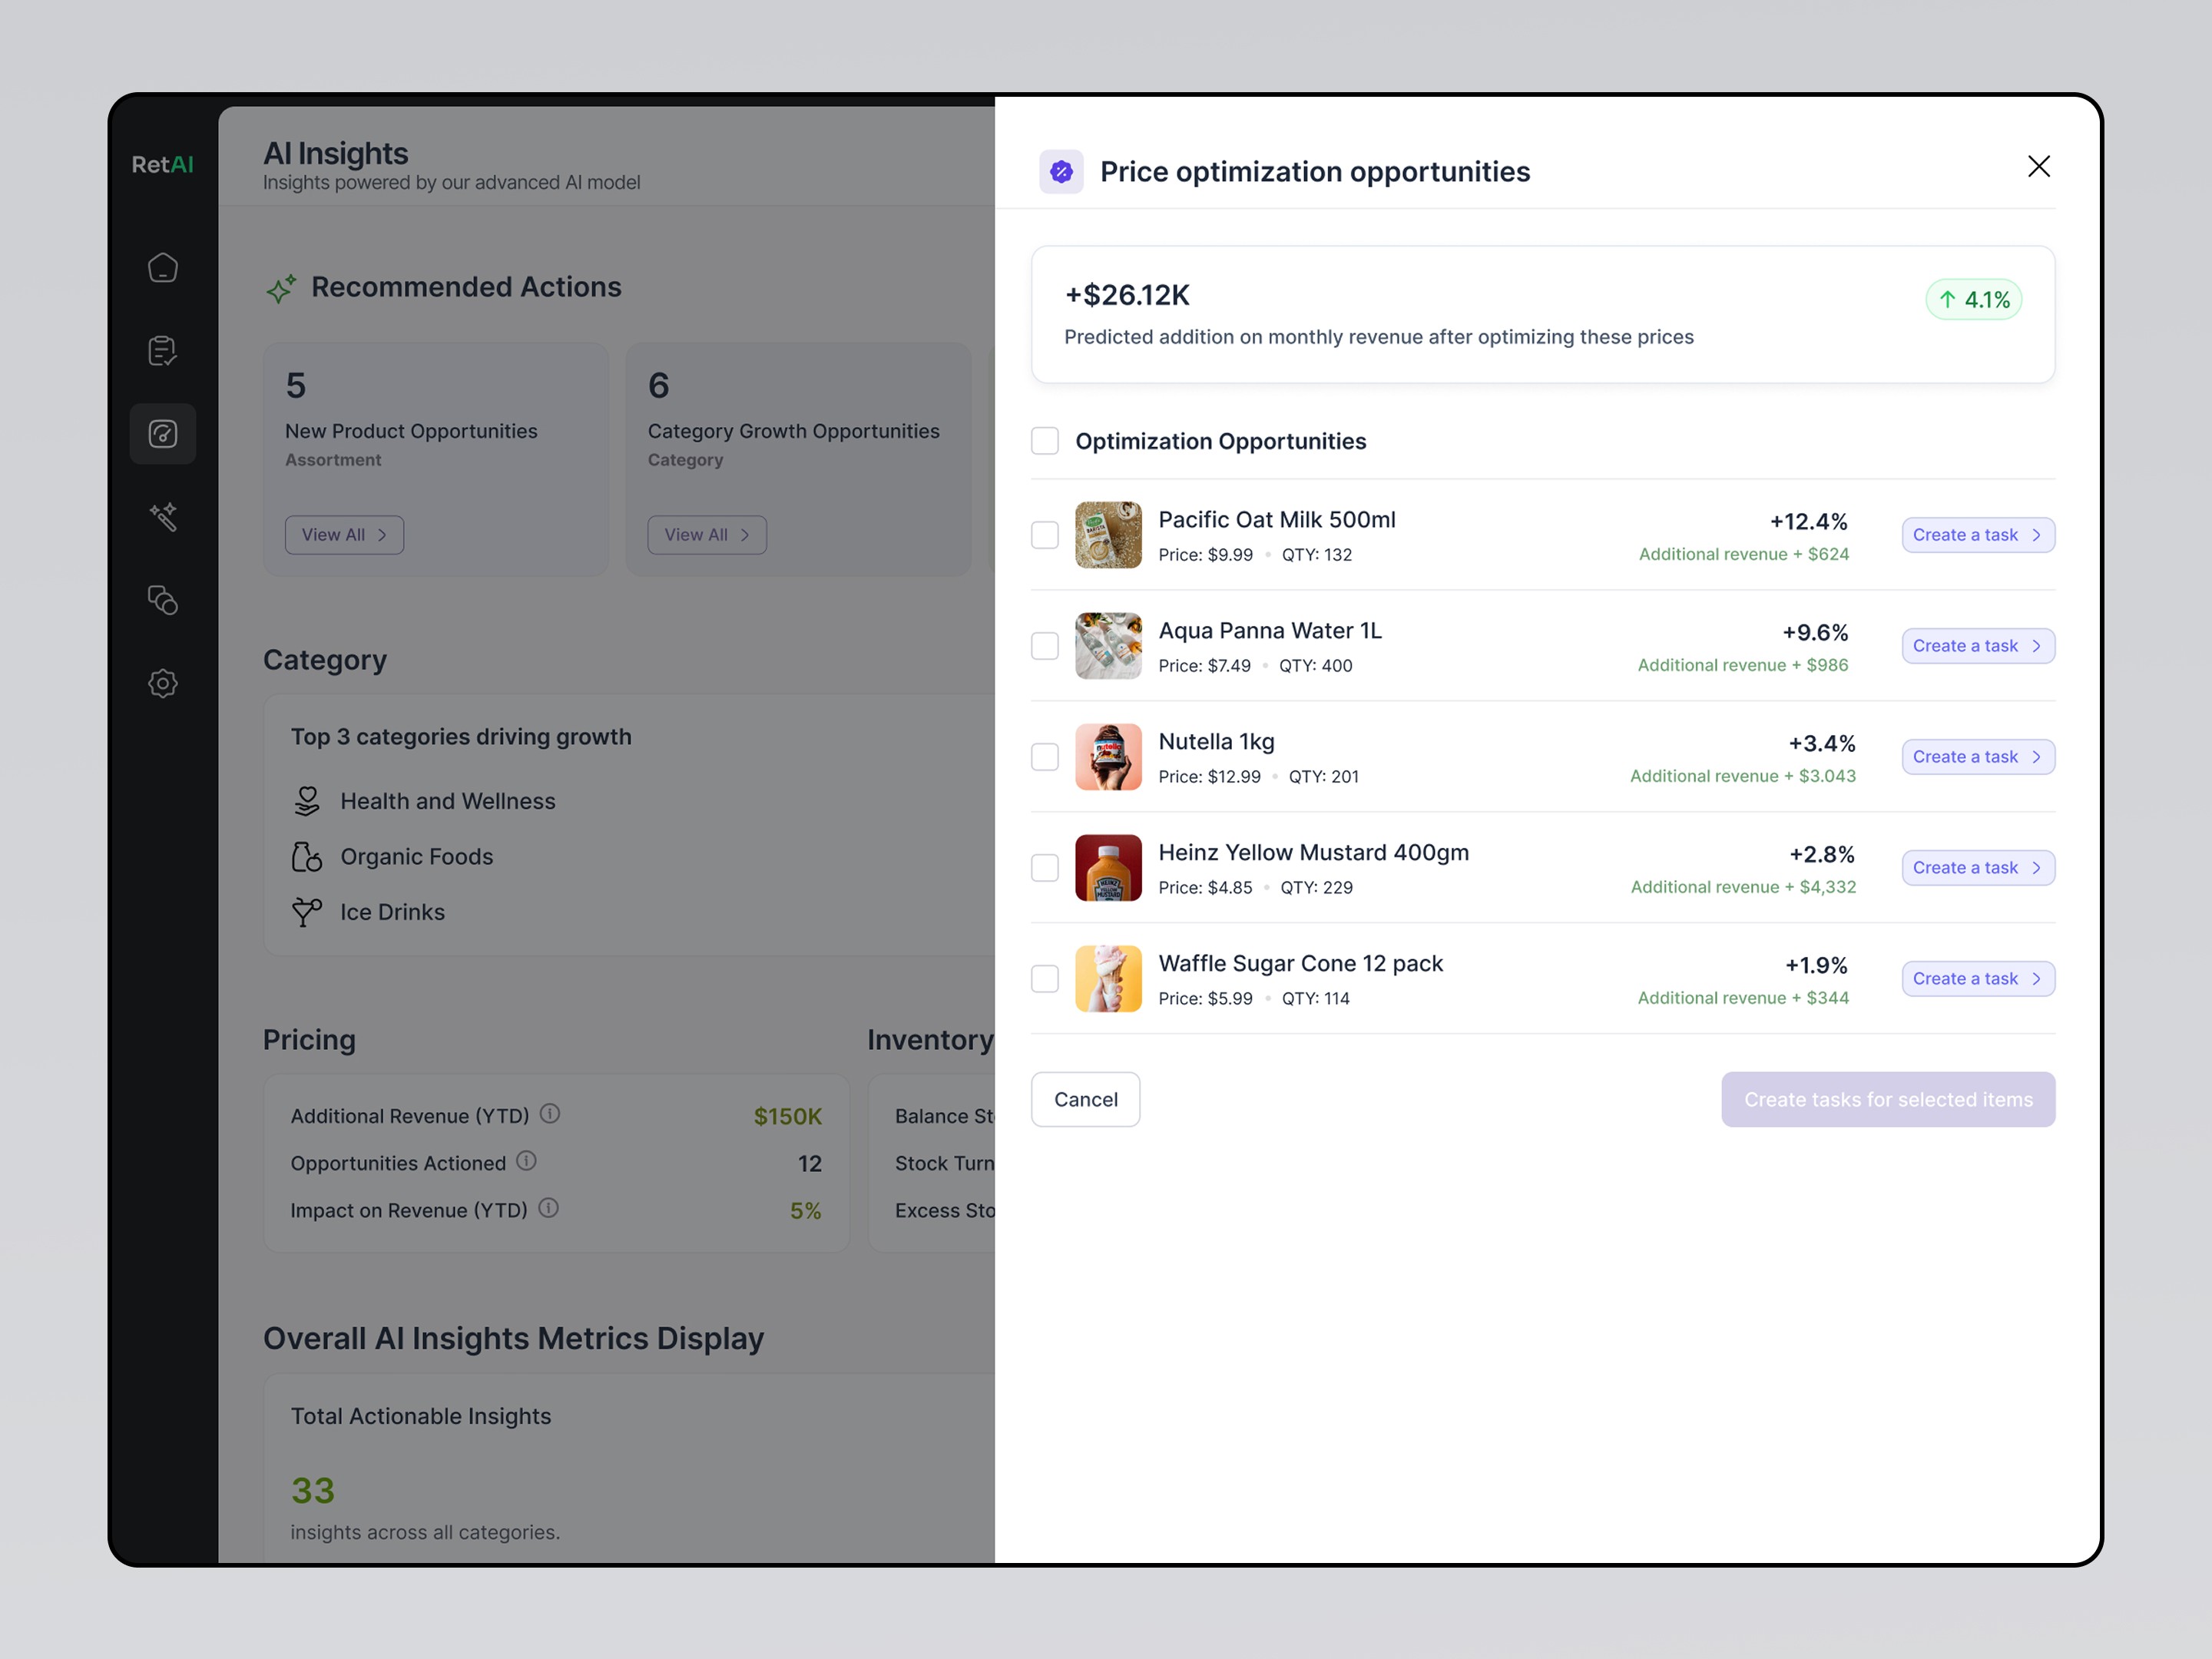Check the Optimization Opportunities select-all checkbox

pyautogui.click(x=1044, y=441)
